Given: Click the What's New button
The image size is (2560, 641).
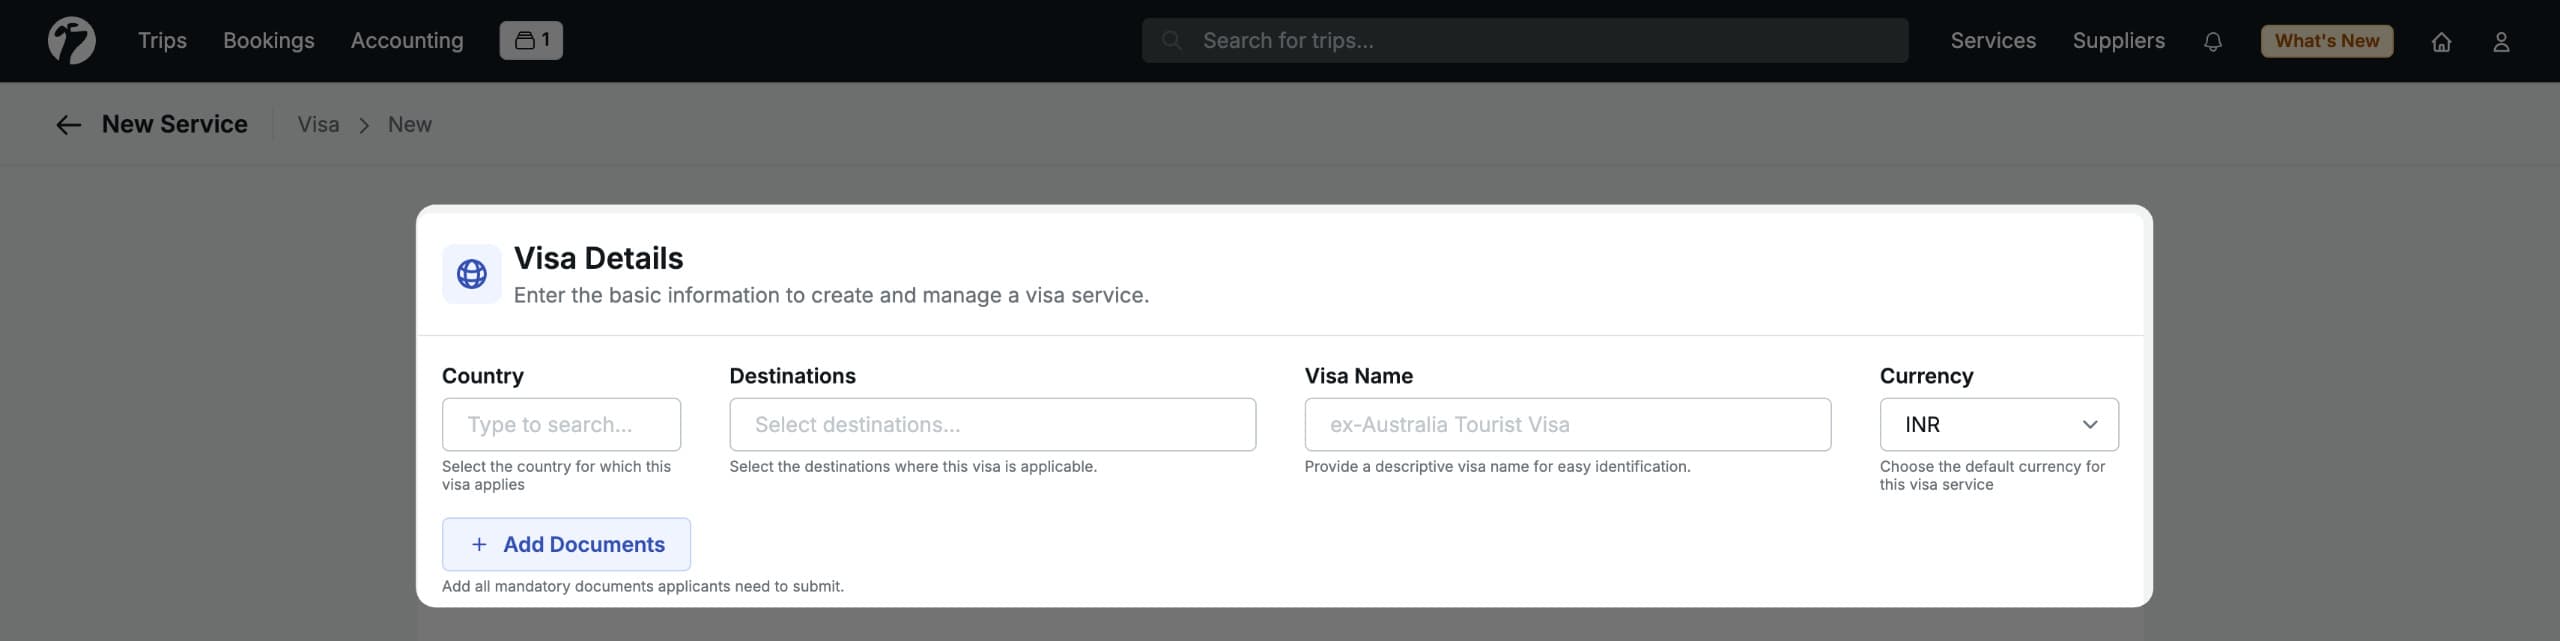Looking at the screenshot, I should coord(2327,41).
